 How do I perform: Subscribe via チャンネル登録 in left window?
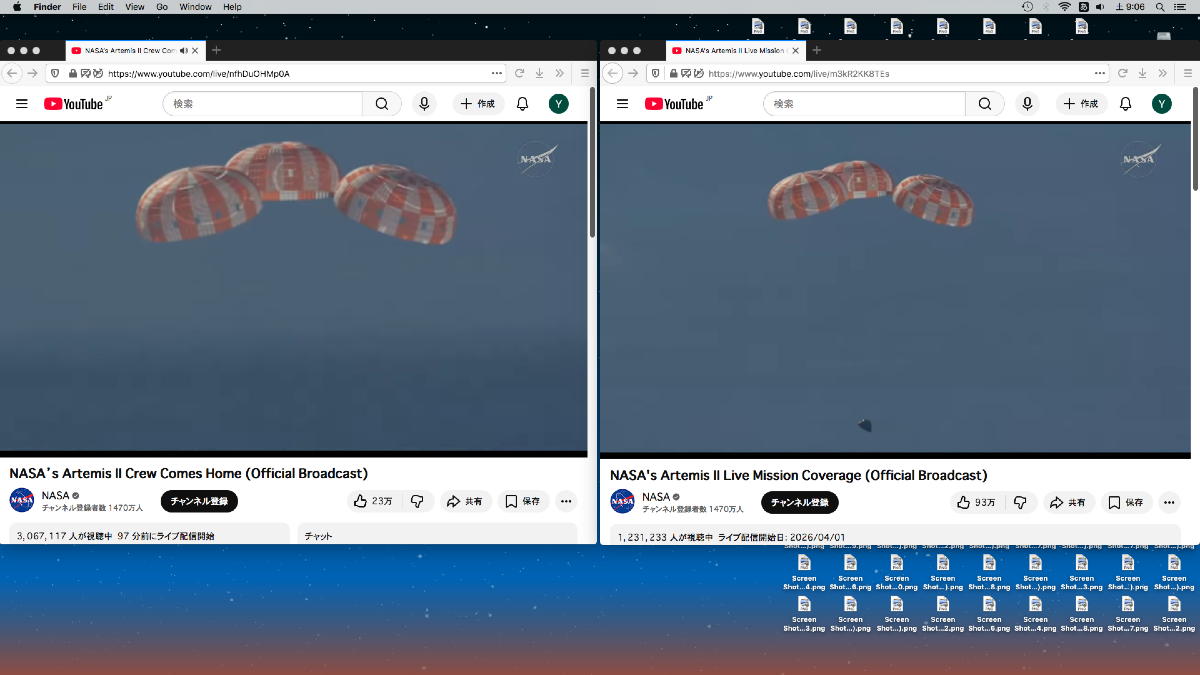(199, 501)
